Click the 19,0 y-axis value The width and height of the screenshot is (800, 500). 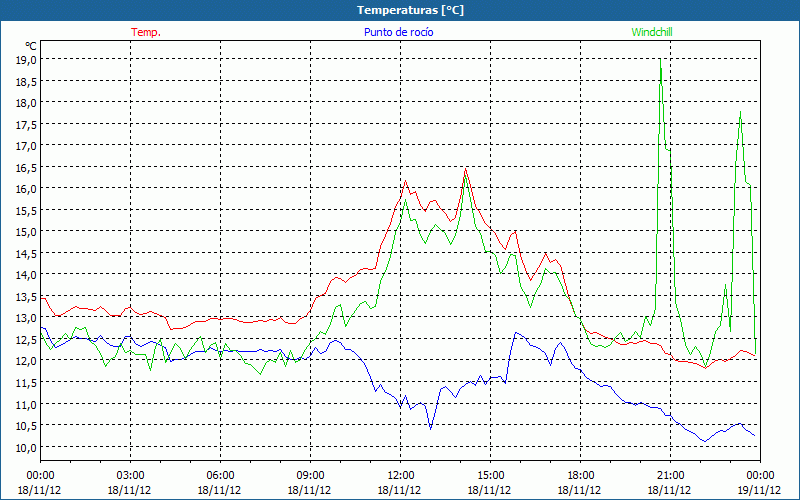pyautogui.click(x=27, y=60)
